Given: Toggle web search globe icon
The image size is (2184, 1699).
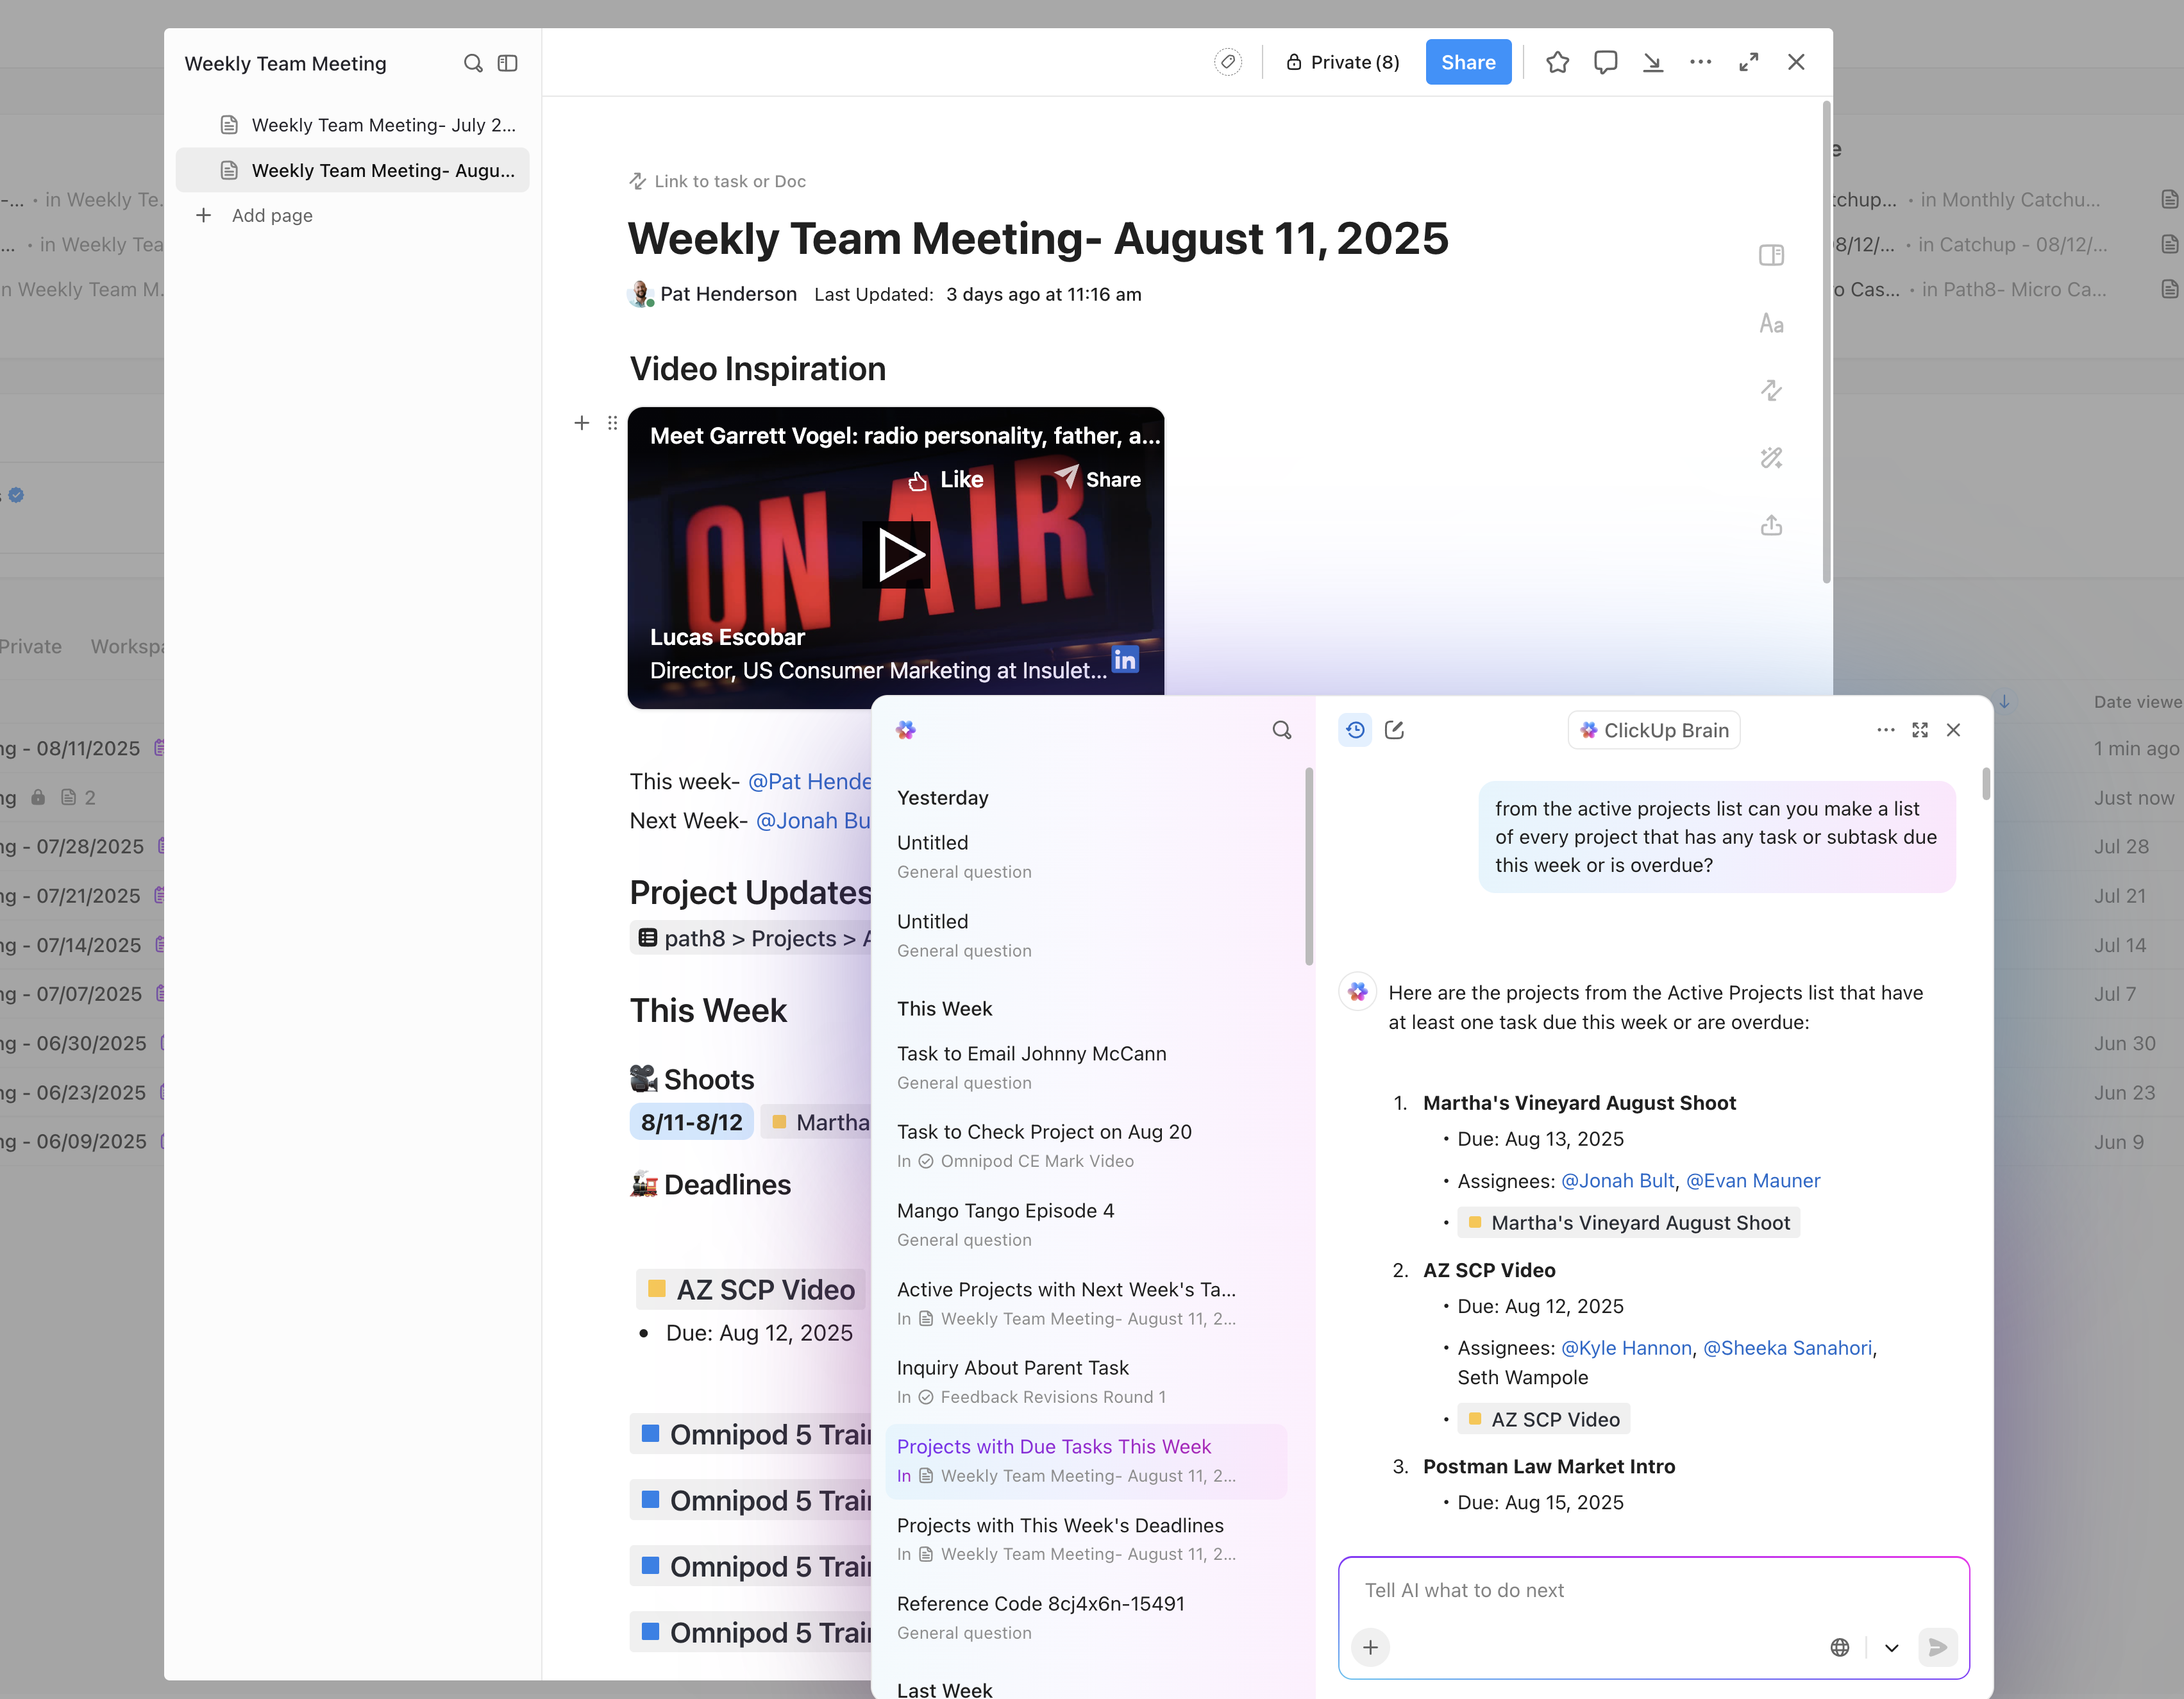Looking at the screenshot, I should coord(1840,1647).
